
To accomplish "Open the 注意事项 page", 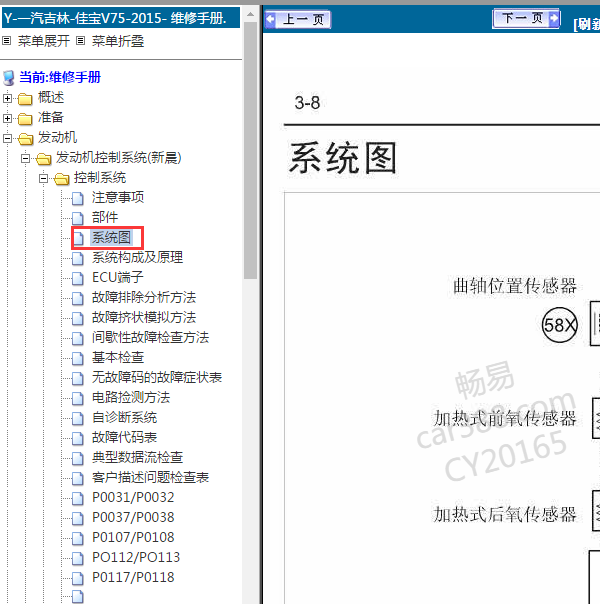I will click(118, 198).
